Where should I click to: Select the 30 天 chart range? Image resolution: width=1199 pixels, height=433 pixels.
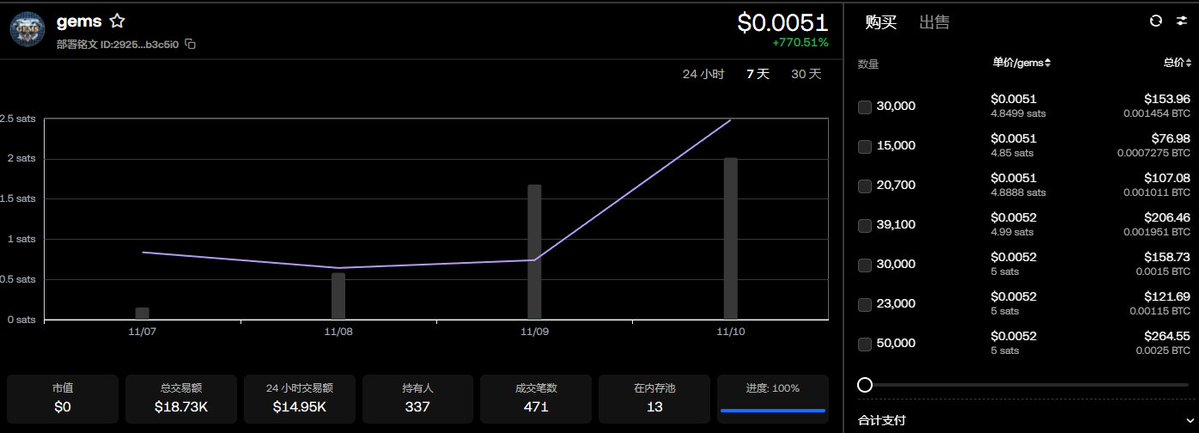(x=806, y=74)
